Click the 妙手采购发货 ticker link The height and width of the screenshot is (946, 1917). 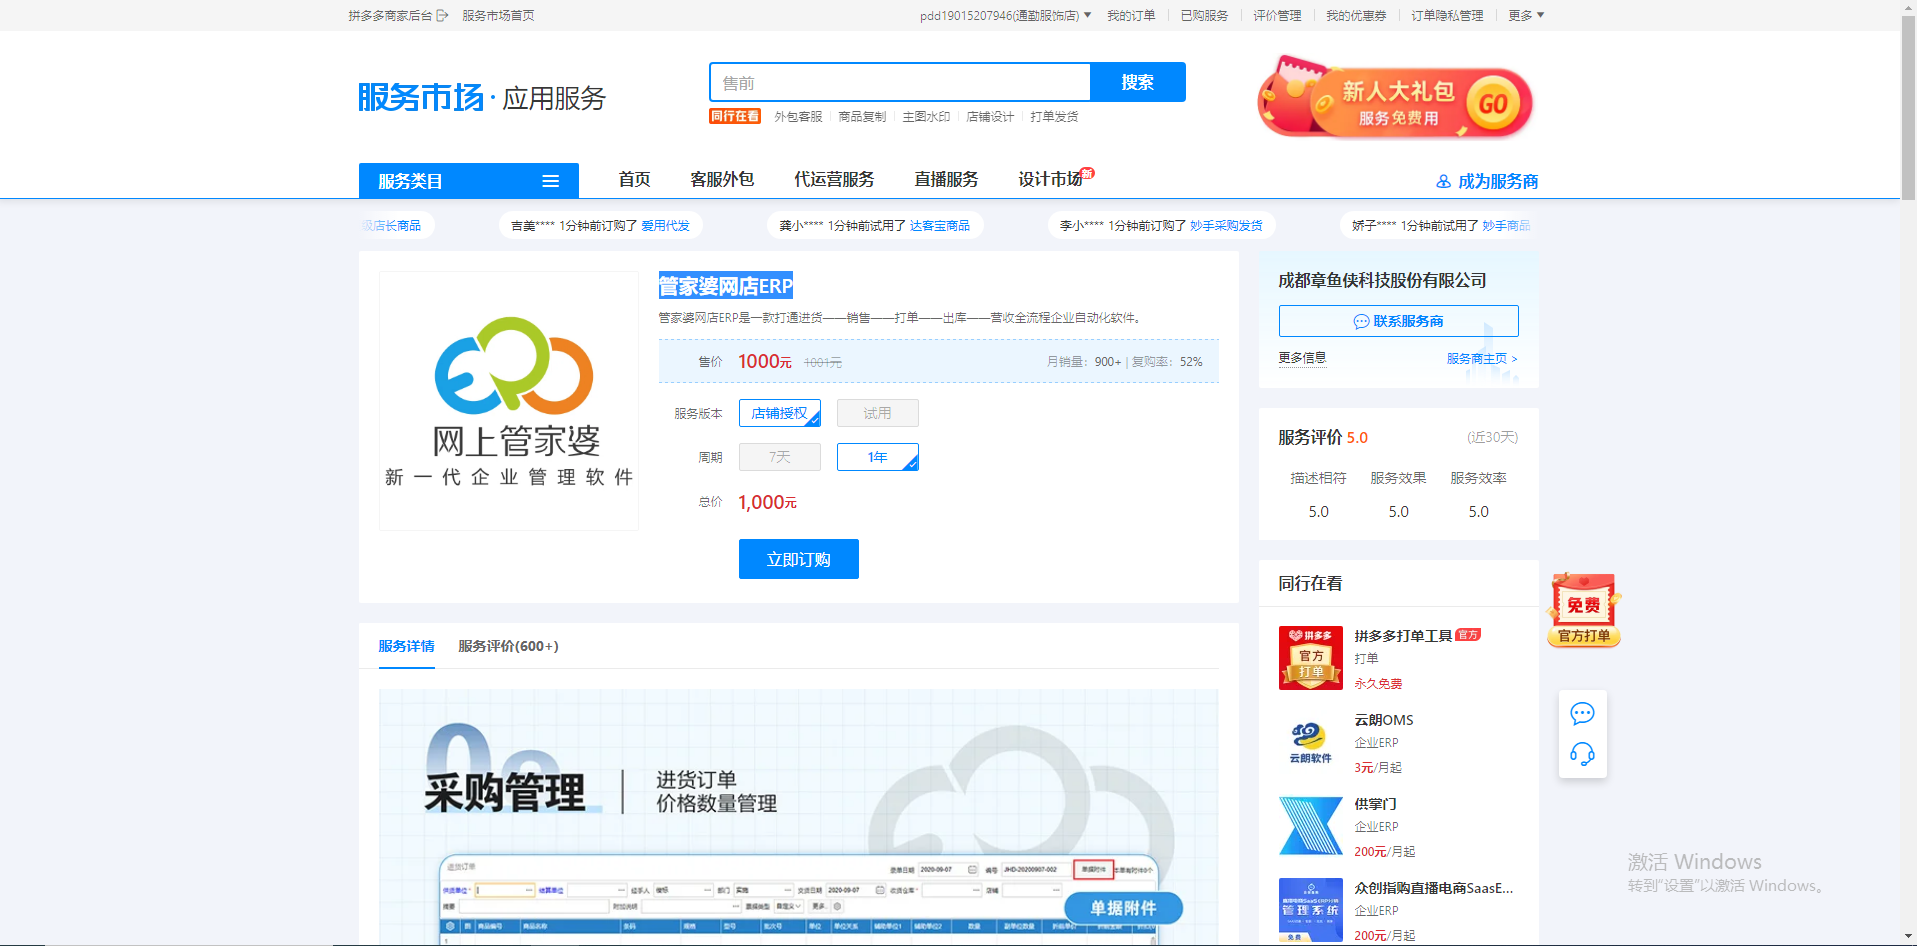coord(1226,226)
